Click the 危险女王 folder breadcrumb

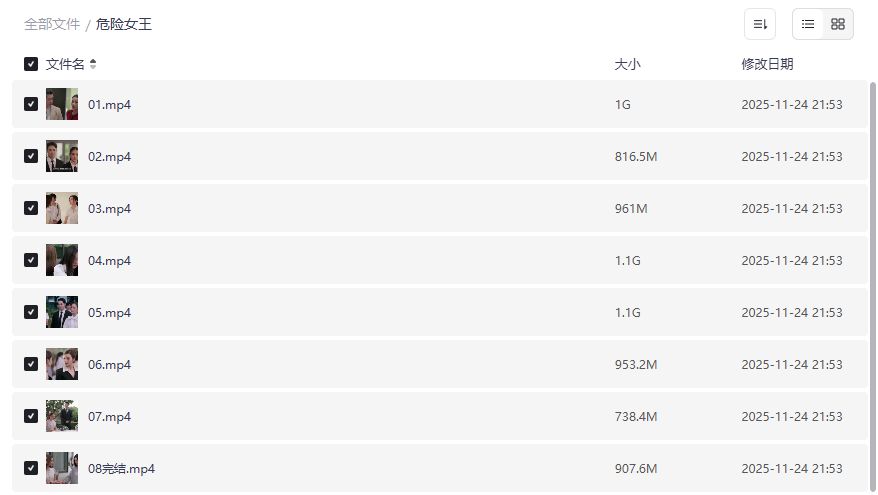(124, 24)
